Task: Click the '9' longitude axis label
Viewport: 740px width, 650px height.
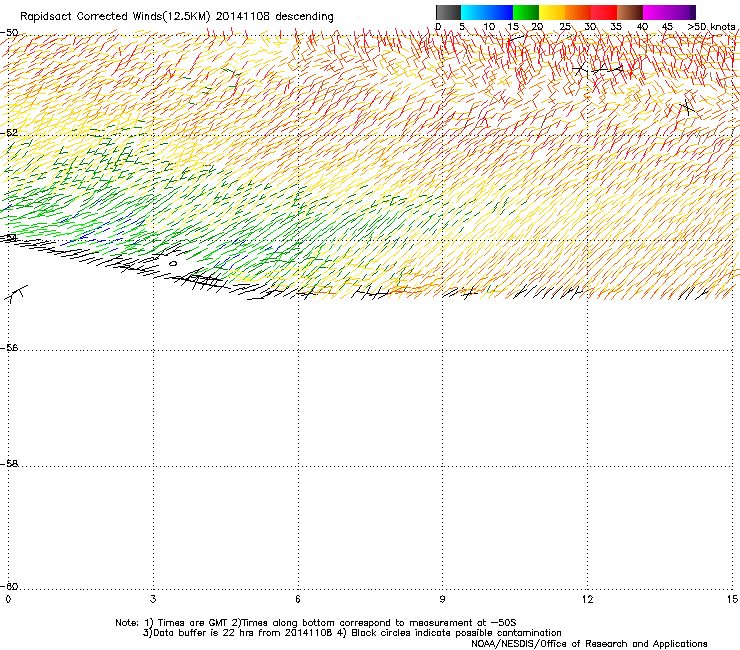Action: click(x=442, y=599)
